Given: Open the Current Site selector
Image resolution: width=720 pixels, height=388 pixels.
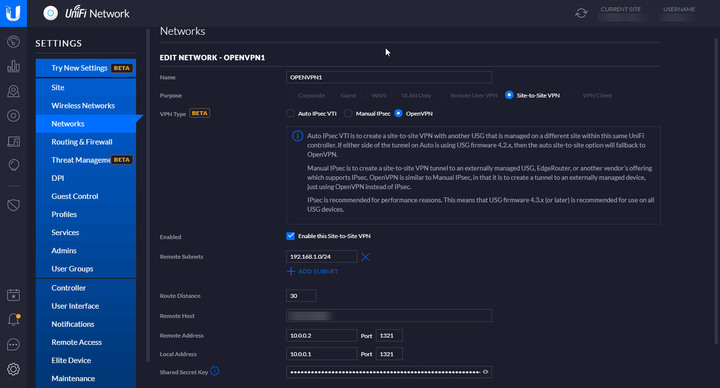Looking at the screenshot, I should pos(622,14).
